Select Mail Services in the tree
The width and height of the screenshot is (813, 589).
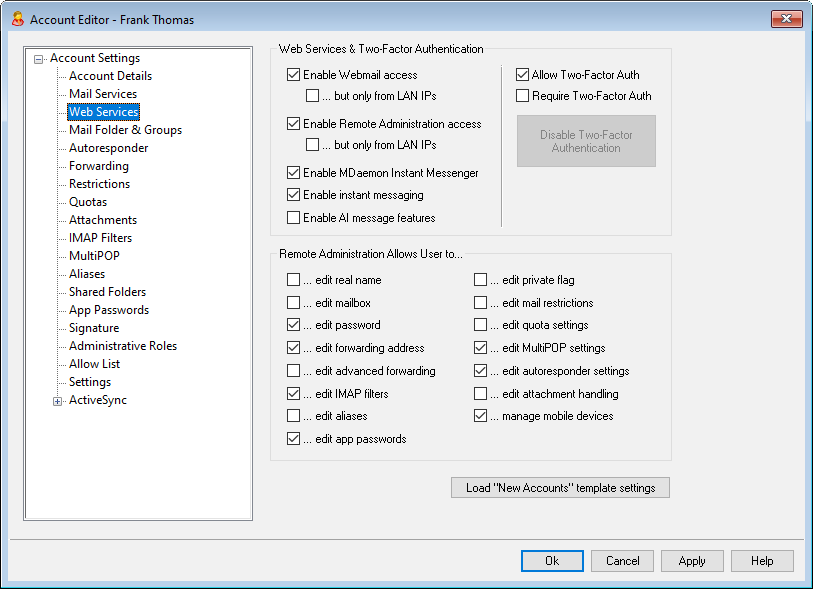(x=102, y=94)
